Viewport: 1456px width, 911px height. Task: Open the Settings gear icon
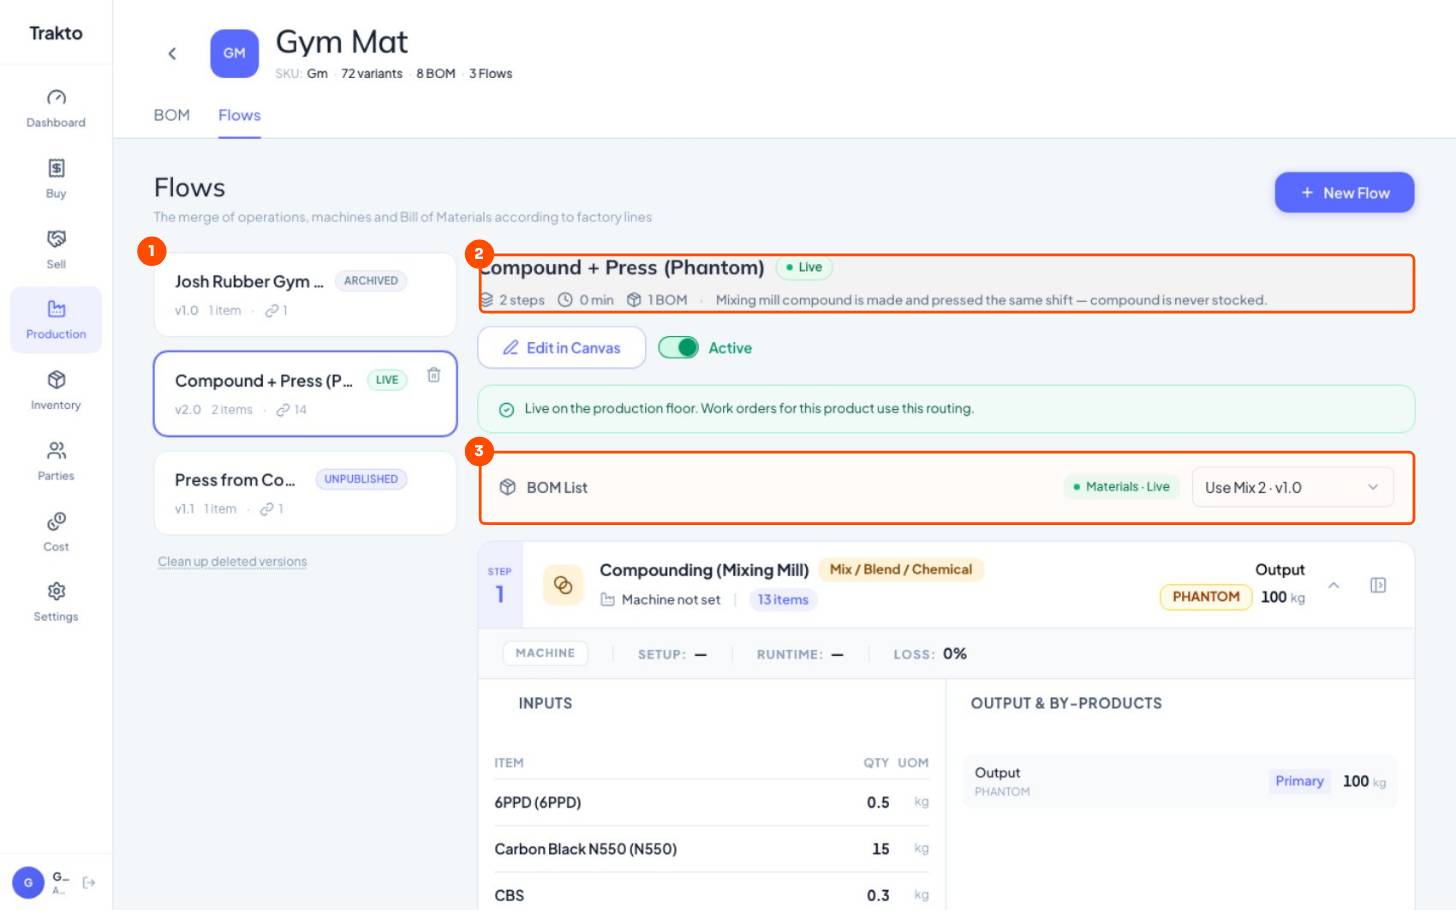(56, 591)
